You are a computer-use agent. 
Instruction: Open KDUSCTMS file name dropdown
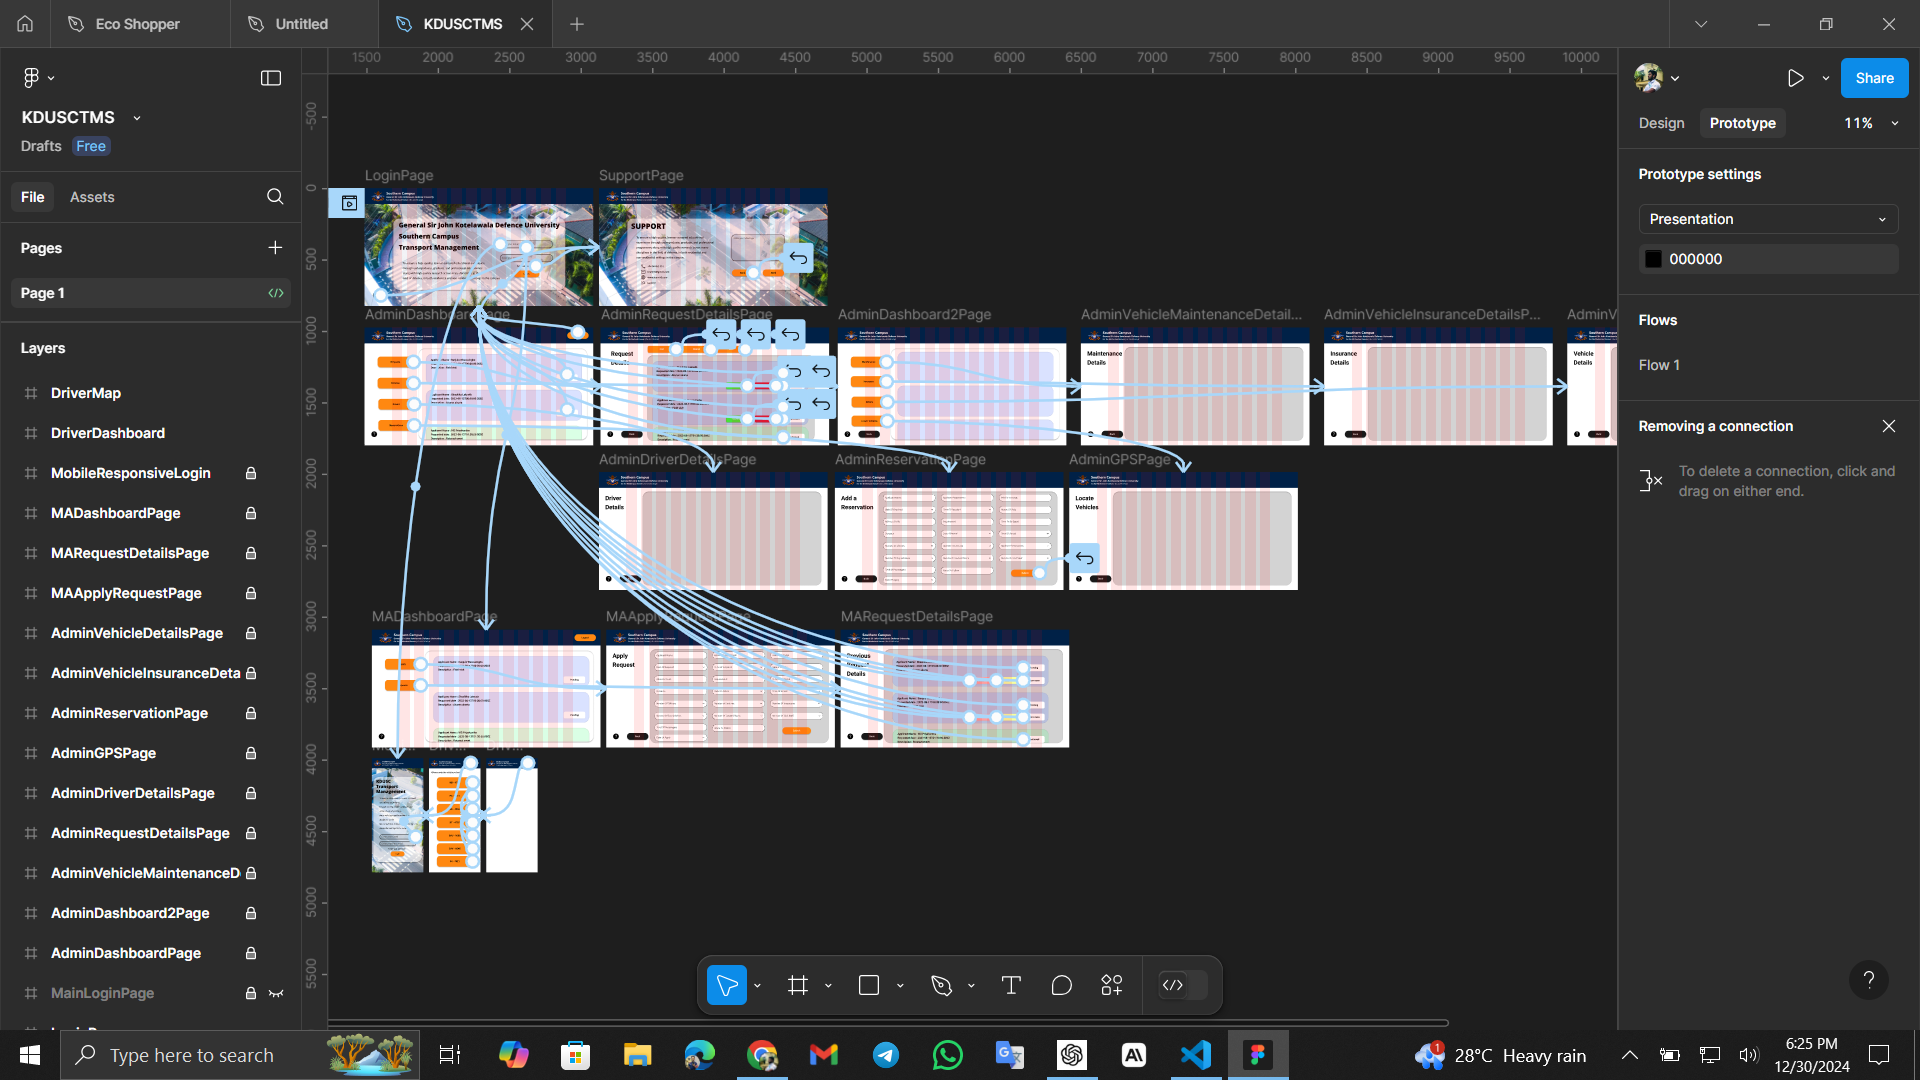(x=137, y=118)
